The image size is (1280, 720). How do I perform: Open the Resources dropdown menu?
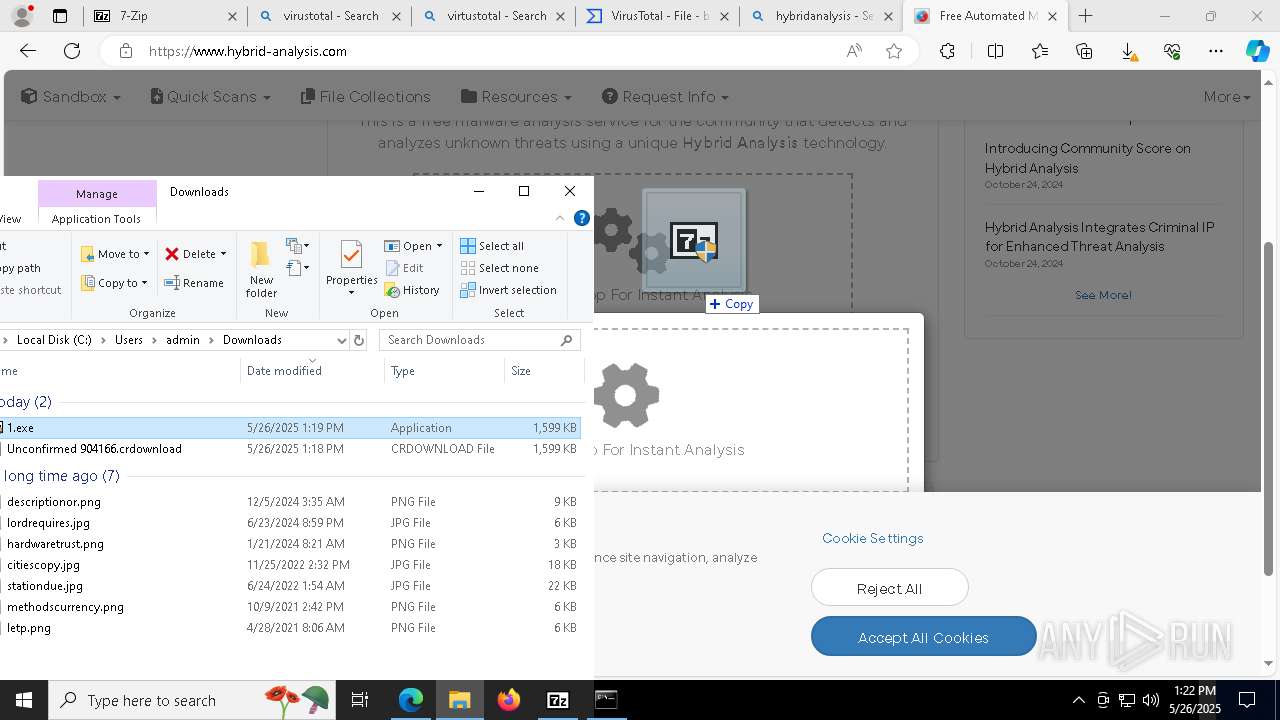516,97
